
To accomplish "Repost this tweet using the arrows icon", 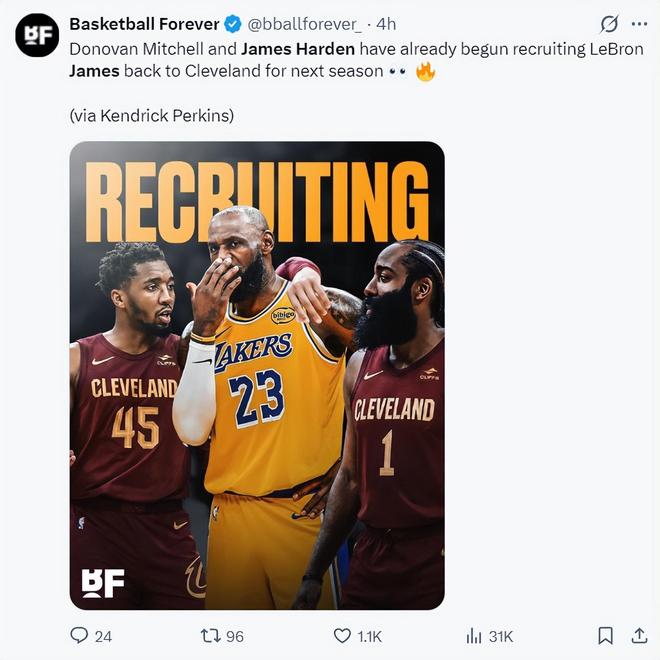I will [x=210, y=635].
